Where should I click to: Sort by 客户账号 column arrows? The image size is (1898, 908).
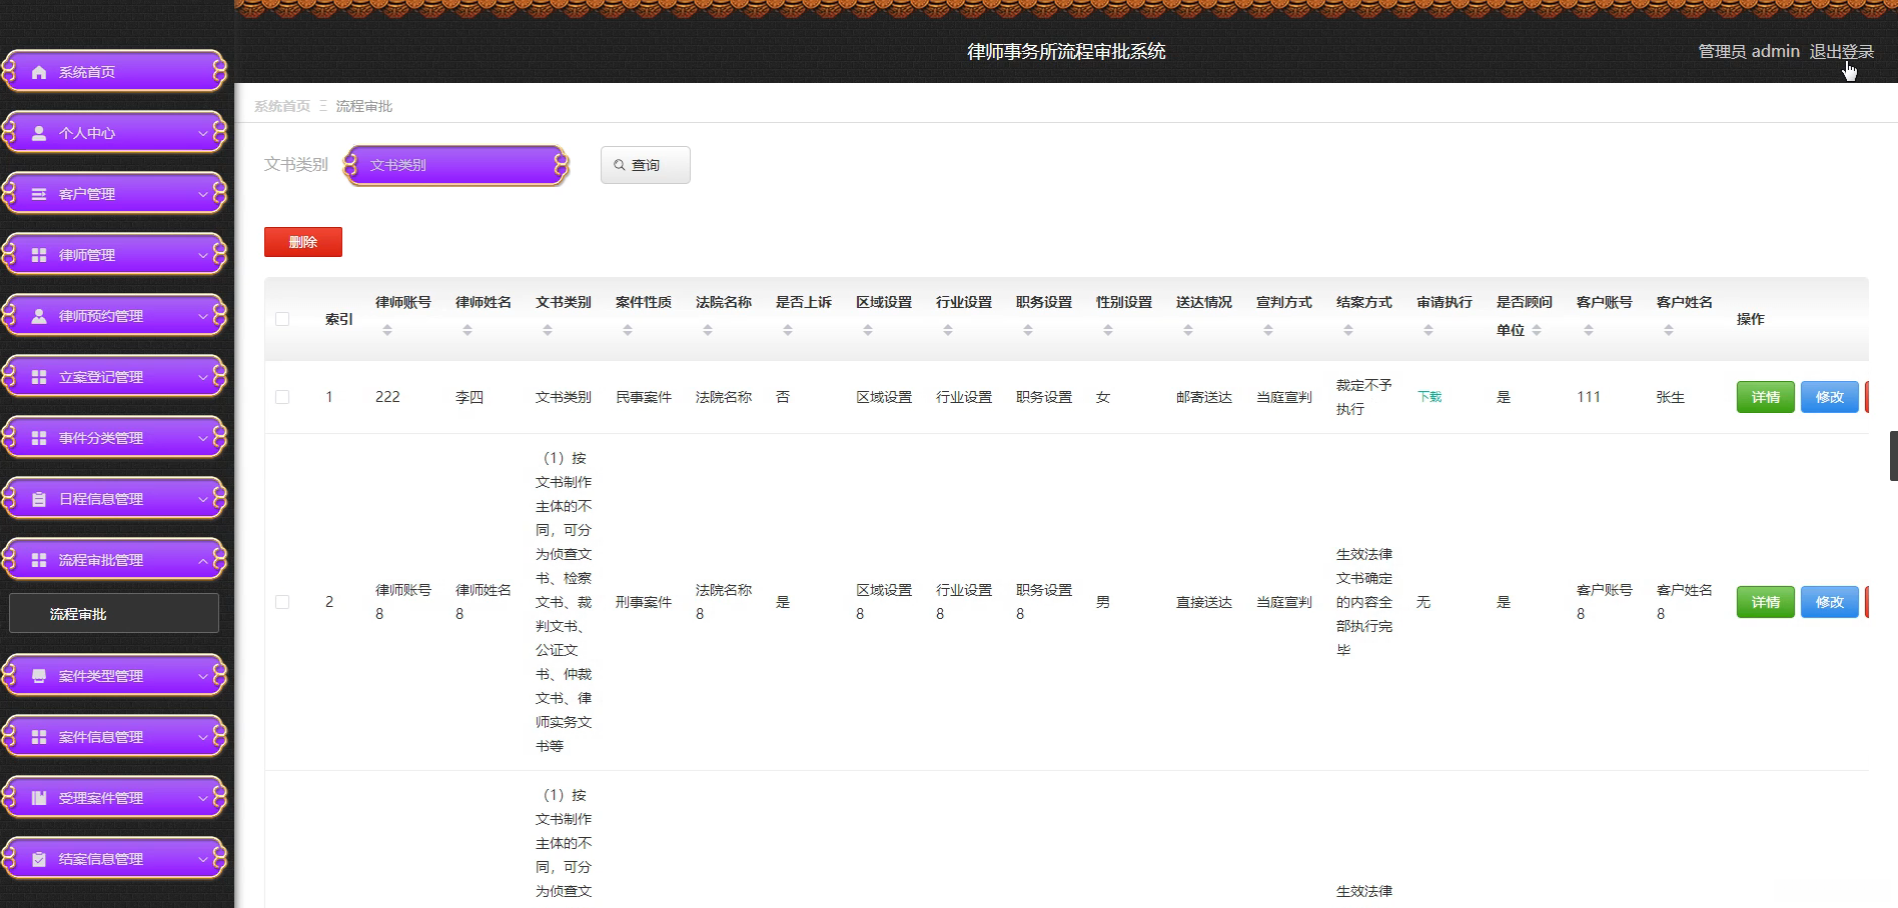coord(1588,330)
